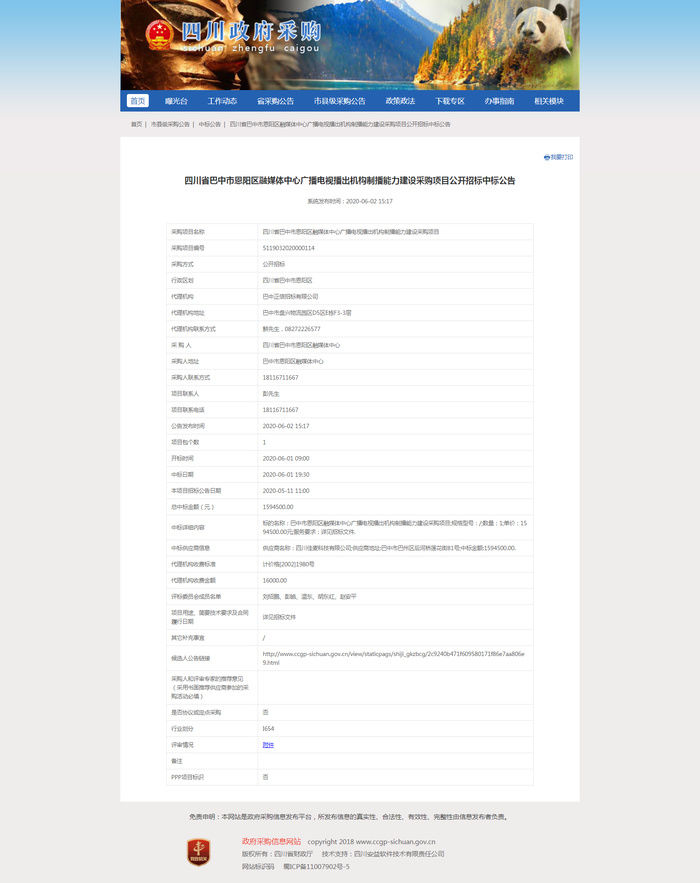
Task: Click the footer copyright 2018 www.ccgp-sichuan.gov.cn text
Action: pos(371,841)
